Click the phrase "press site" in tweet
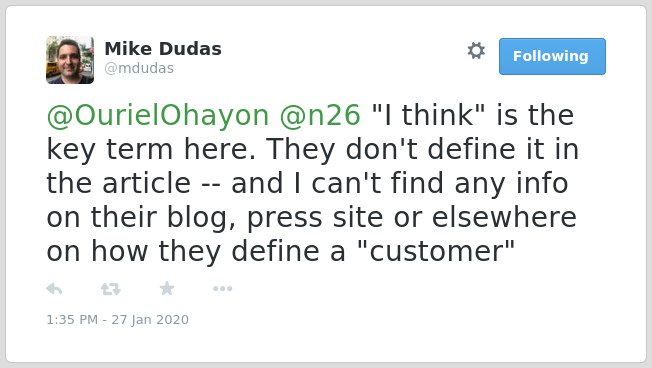Viewport: 652px width, 368px height. [x=315, y=218]
